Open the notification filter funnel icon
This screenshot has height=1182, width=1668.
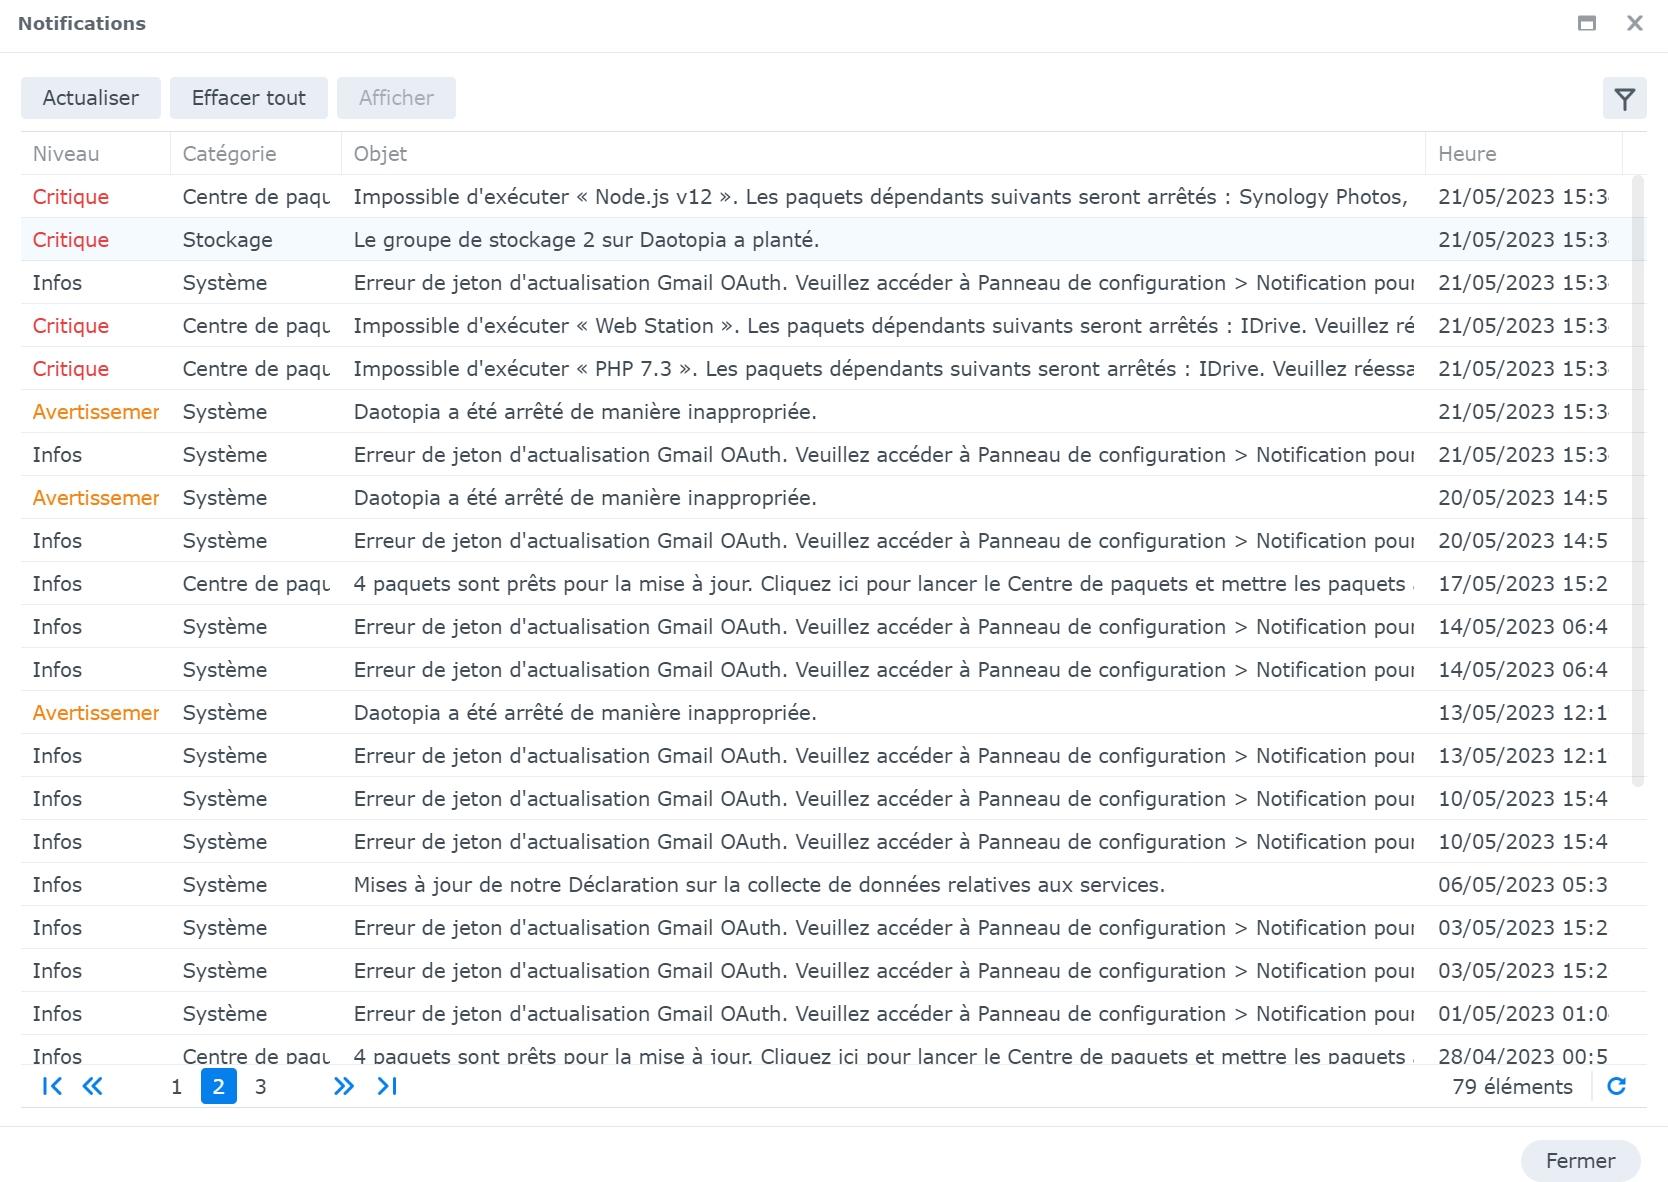(x=1624, y=98)
